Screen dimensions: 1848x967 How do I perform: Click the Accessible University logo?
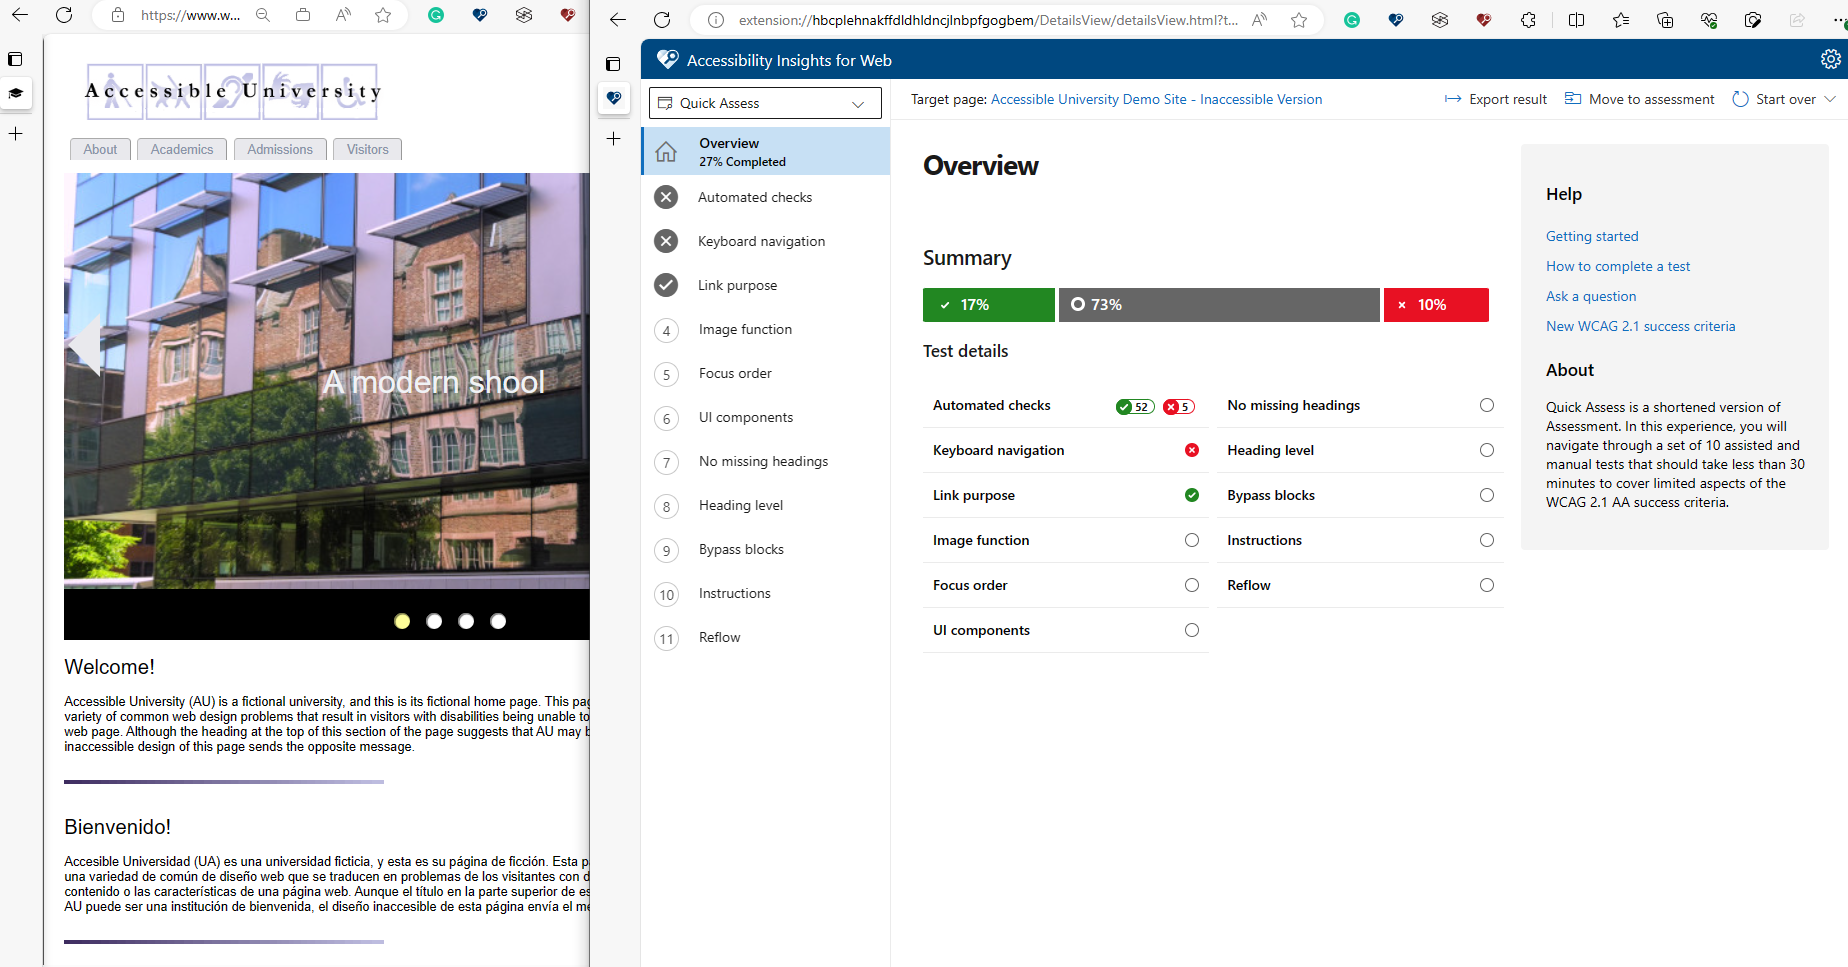coord(233,91)
